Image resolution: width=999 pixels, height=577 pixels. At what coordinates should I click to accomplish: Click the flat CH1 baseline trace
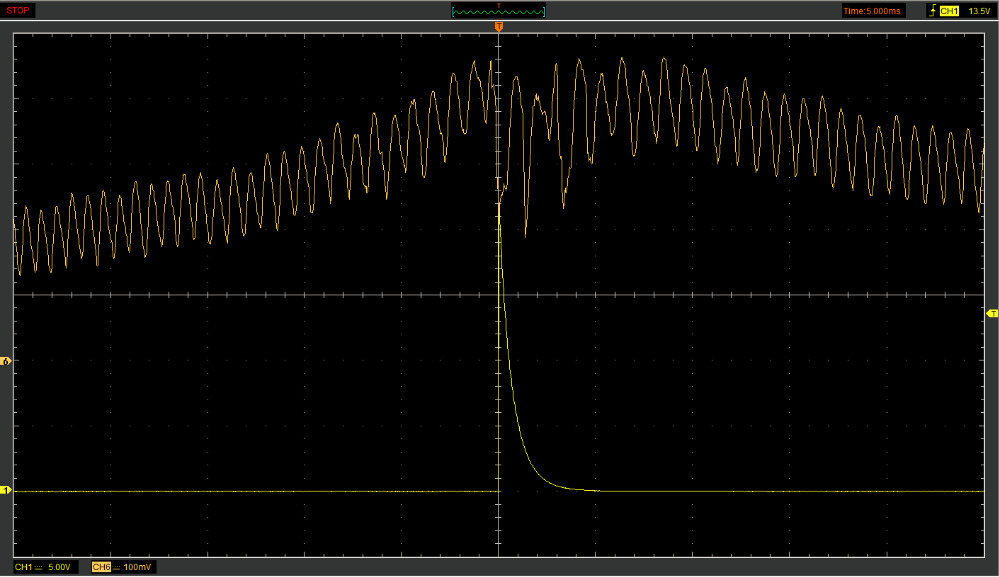click(250, 491)
